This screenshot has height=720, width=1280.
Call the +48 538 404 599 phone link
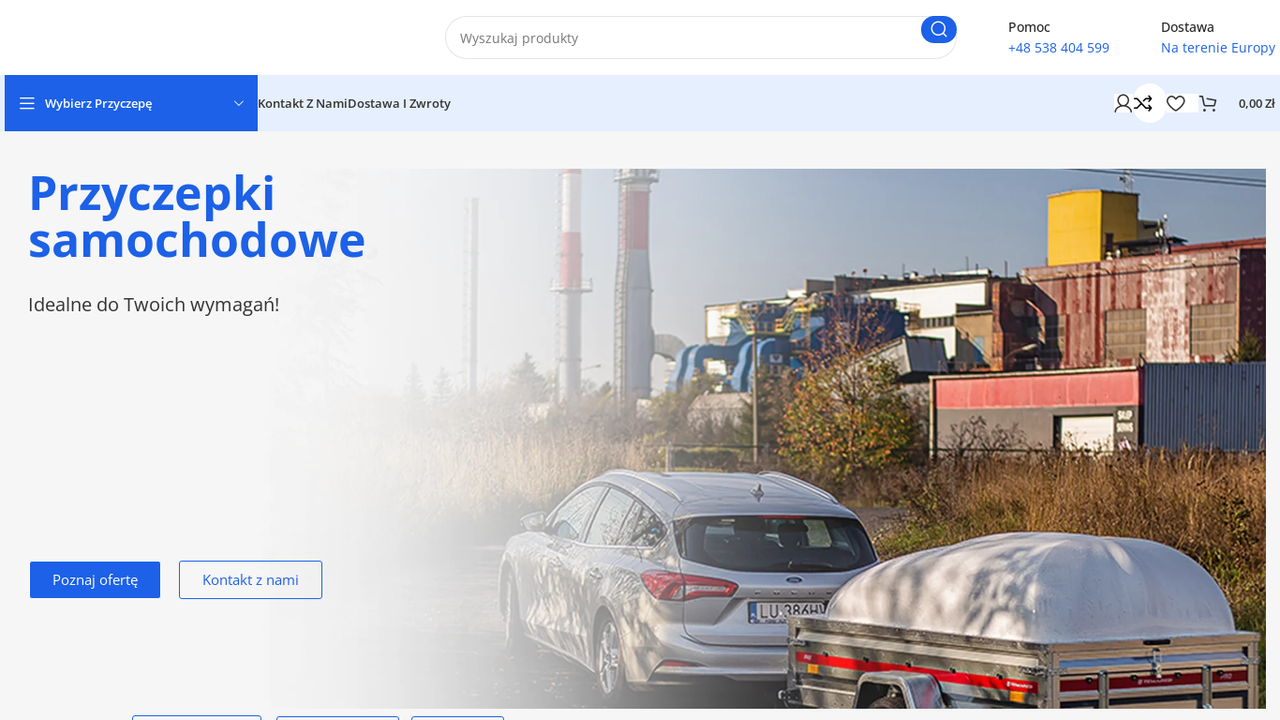tap(1058, 48)
